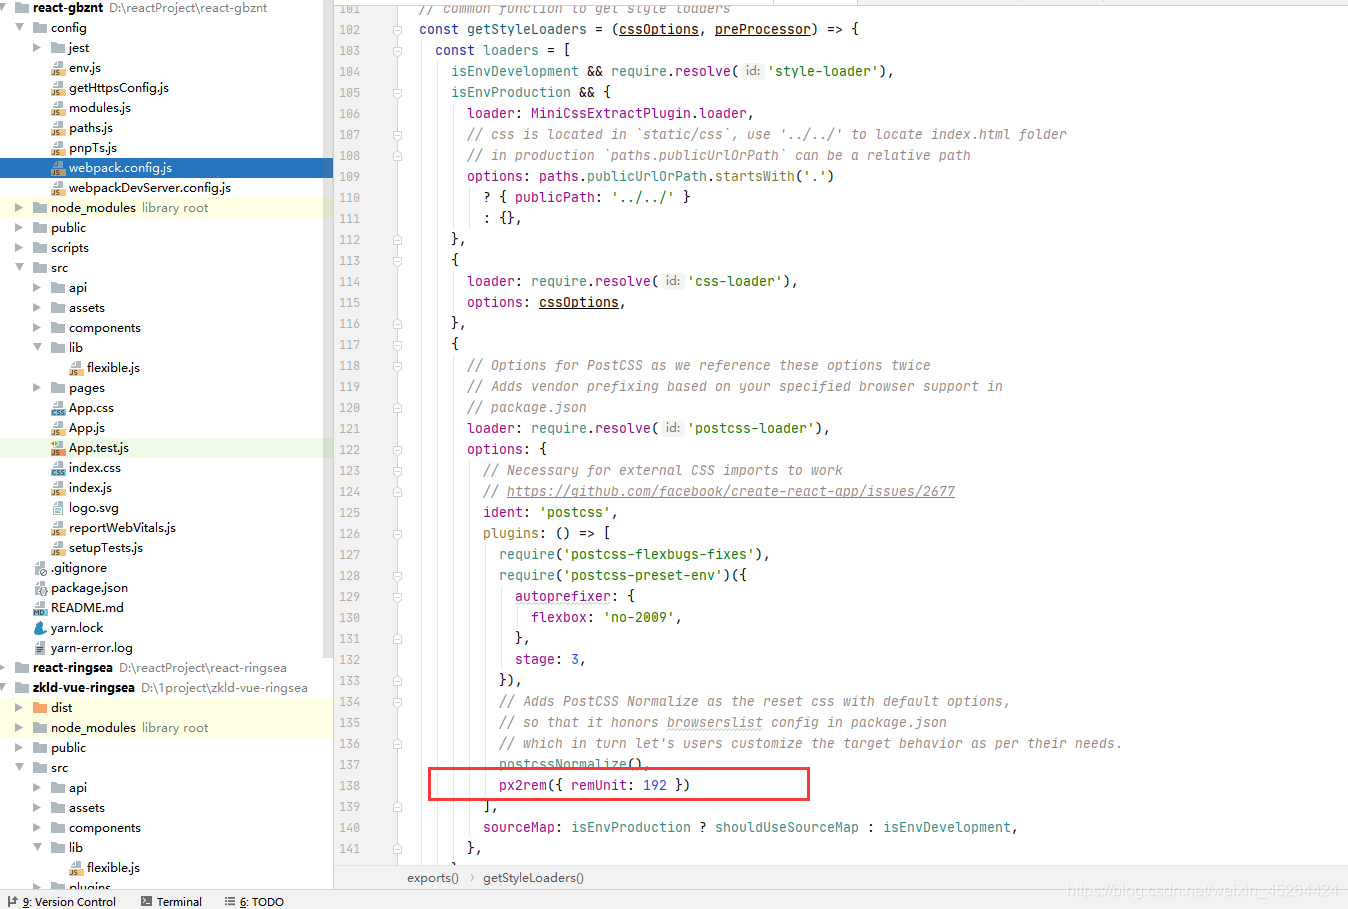
Task: Click the README.md markdown file icon
Action: 40,608
